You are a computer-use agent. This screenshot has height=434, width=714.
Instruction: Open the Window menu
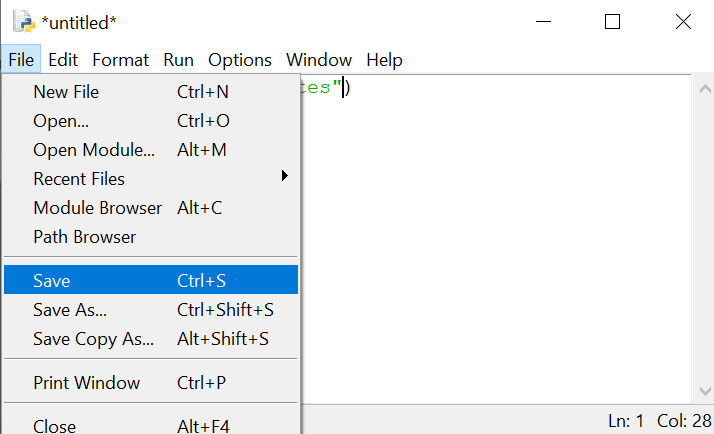[318, 60]
